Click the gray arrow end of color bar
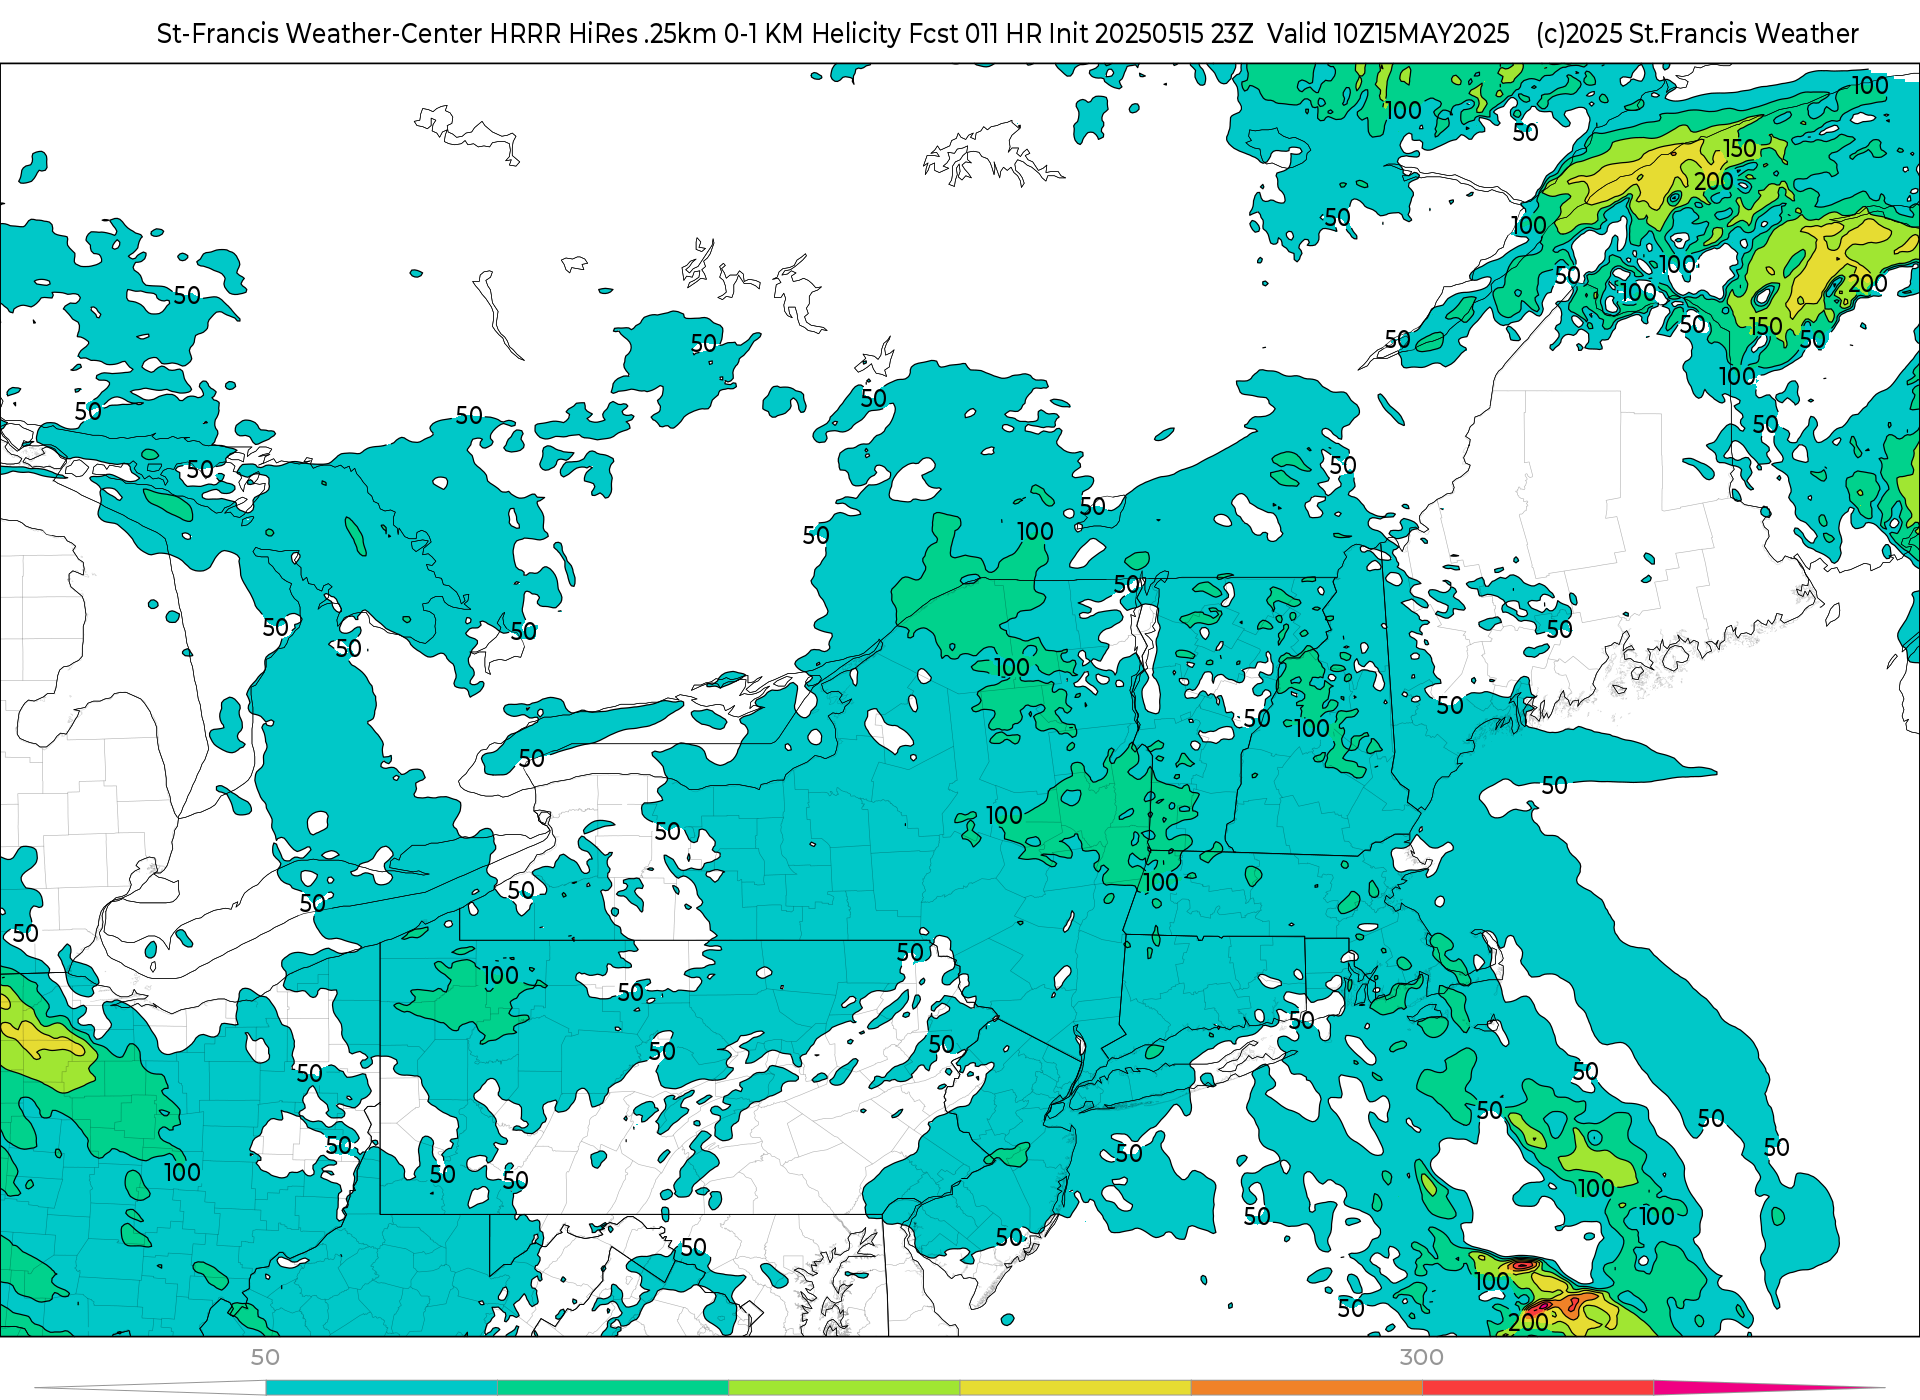This screenshot has width=1920, height=1400. [x=150, y=1388]
